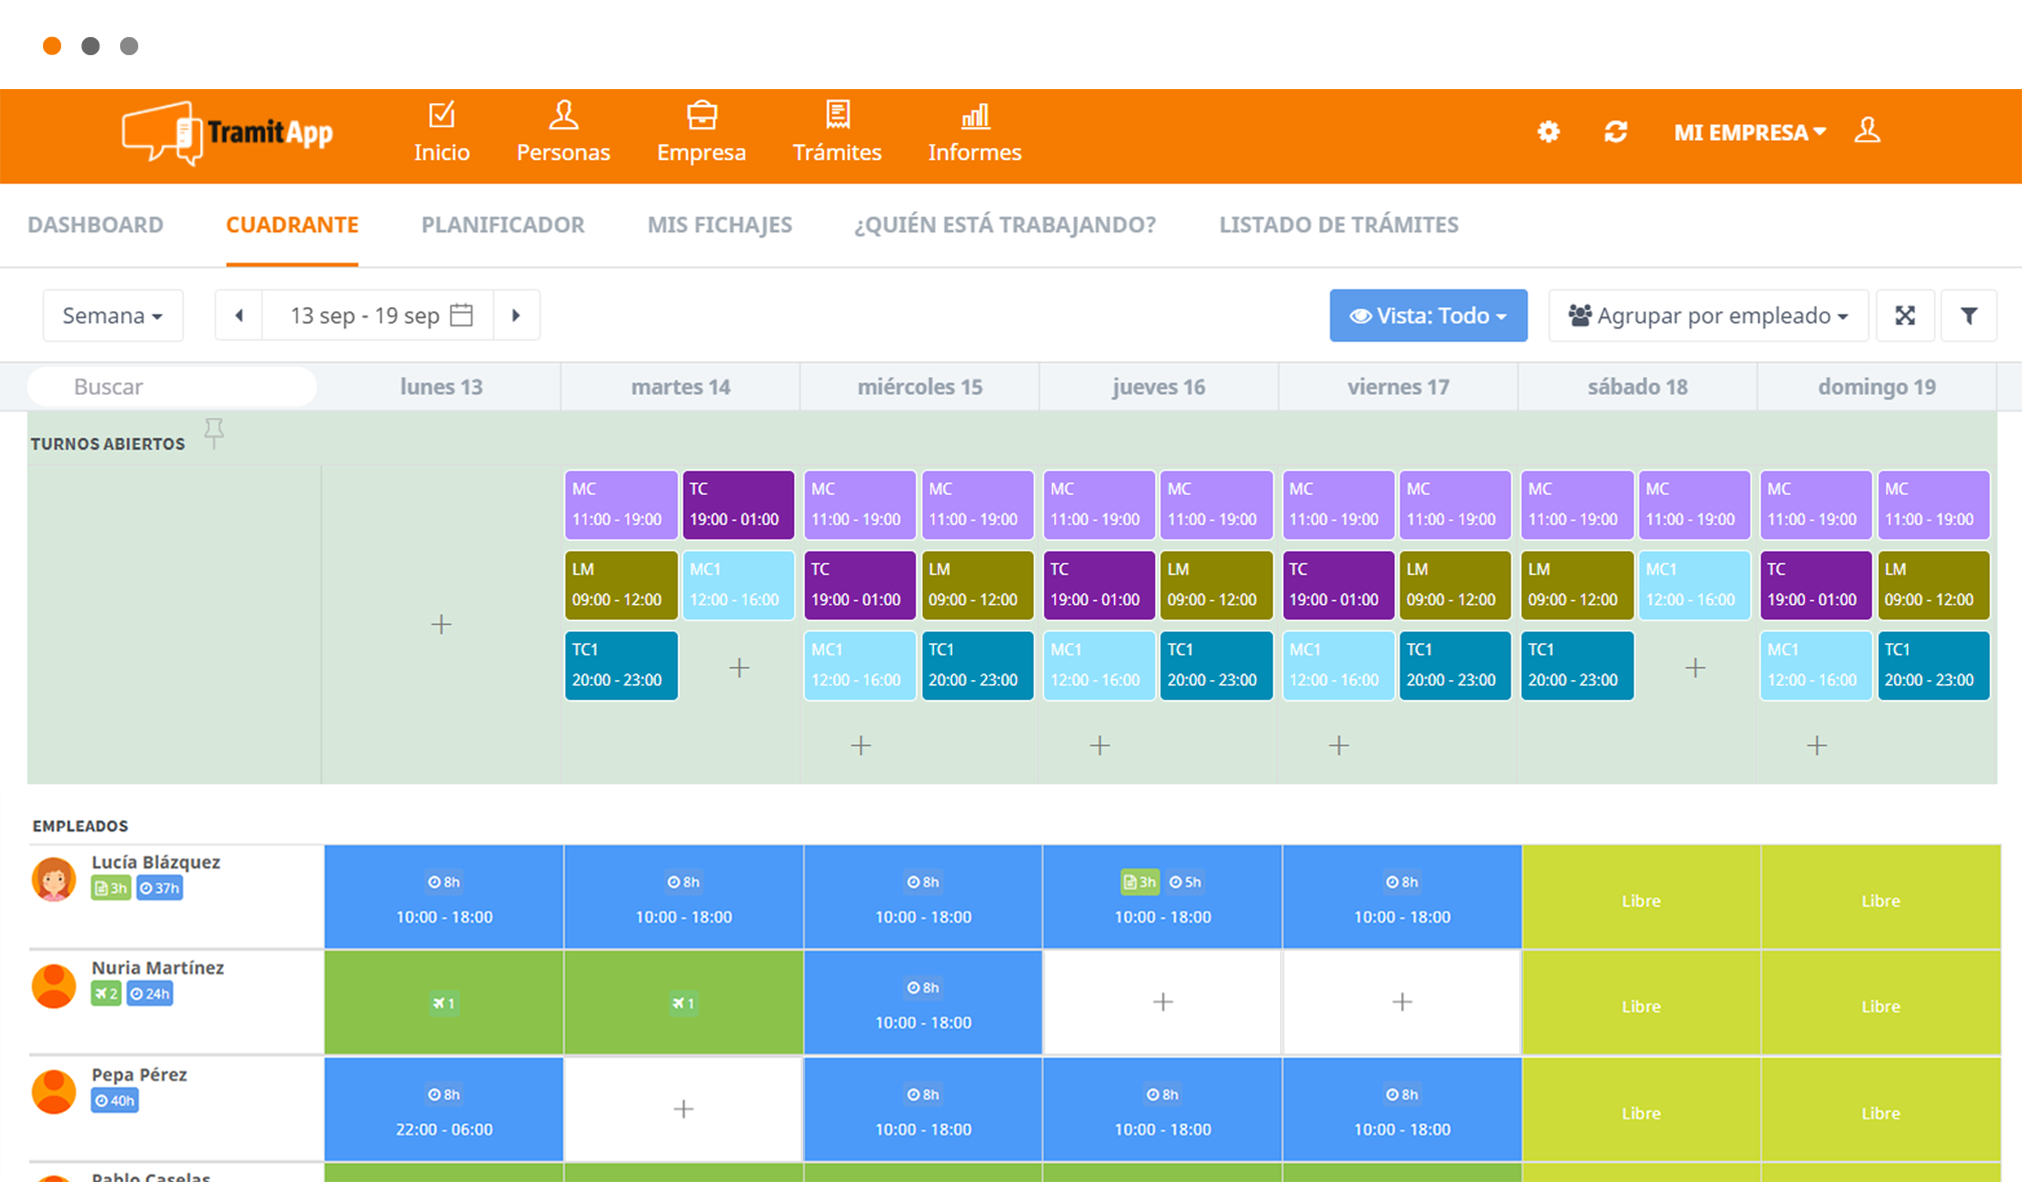Open Lucía Blázquez's lunes 13 shift
This screenshot has width=2022, height=1182.
[444, 896]
